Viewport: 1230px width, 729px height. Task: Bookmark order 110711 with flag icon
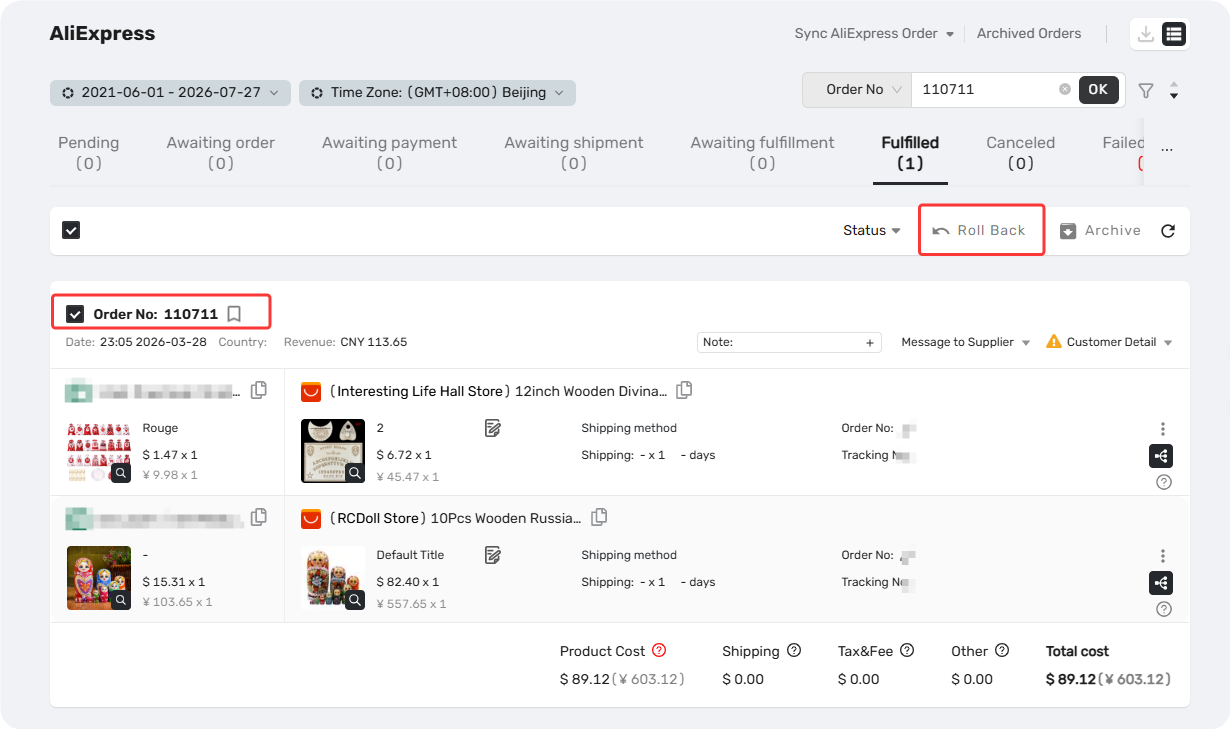pos(234,314)
